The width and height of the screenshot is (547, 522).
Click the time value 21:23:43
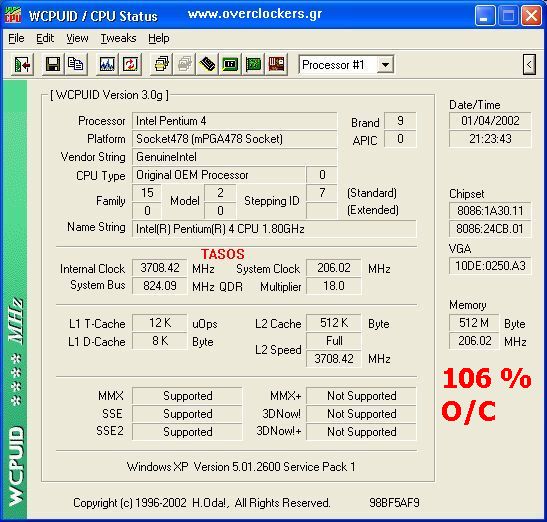tap(490, 139)
